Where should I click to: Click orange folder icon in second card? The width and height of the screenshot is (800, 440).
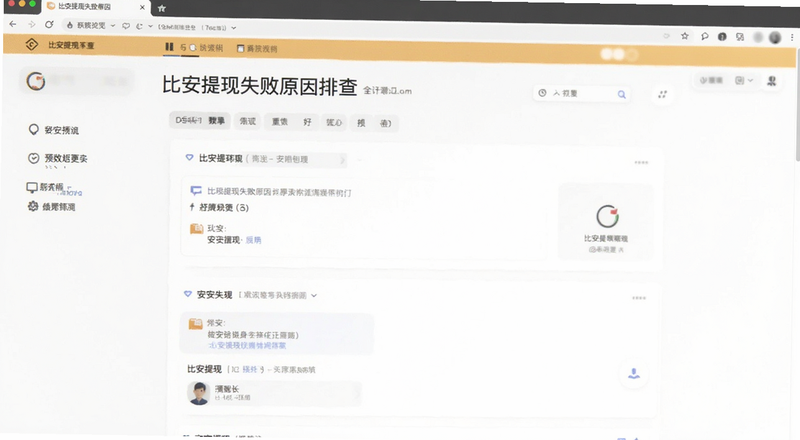pyautogui.click(x=196, y=324)
